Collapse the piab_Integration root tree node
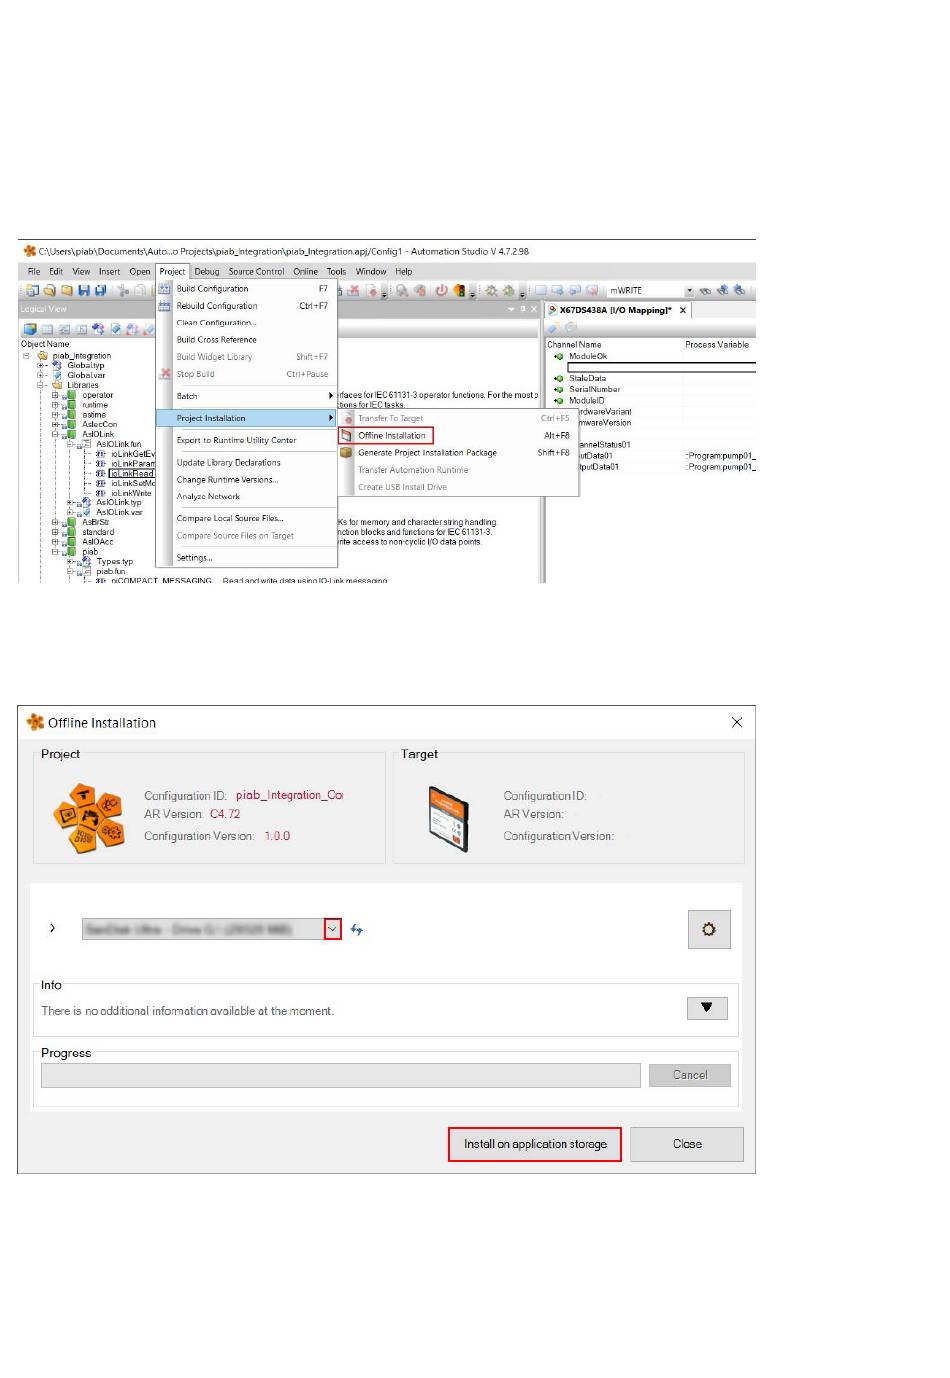The height and width of the screenshot is (1378, 950). coord(27,355)
